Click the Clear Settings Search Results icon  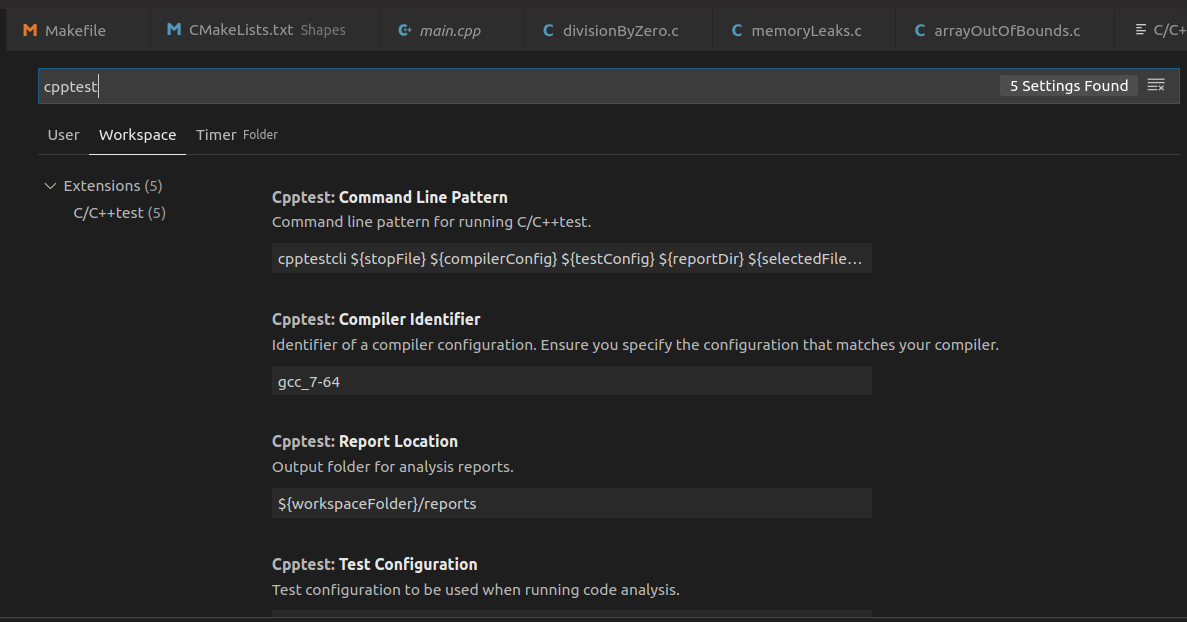click(x=1156, y=85)
